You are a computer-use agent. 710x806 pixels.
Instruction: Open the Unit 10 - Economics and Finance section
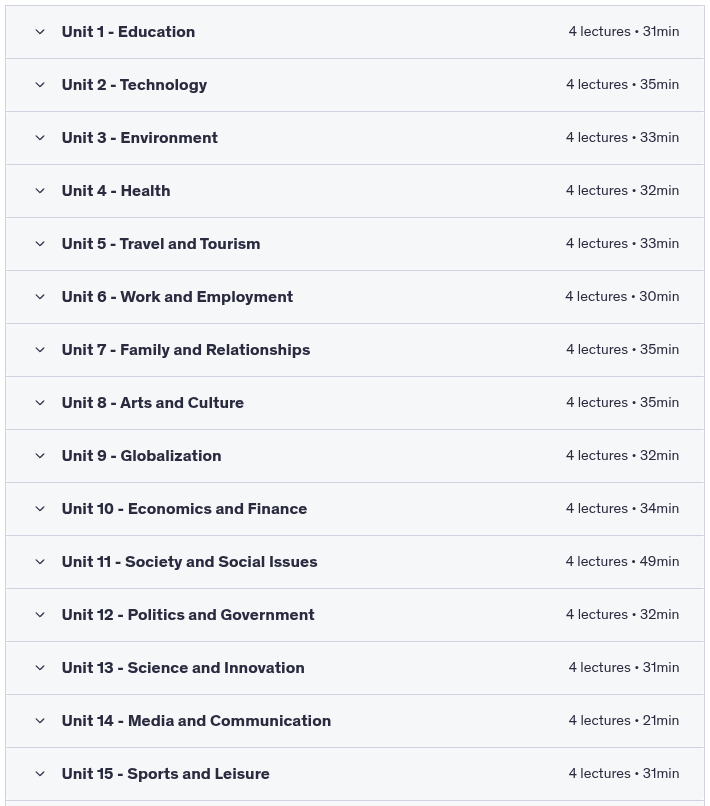click(184, 509)
